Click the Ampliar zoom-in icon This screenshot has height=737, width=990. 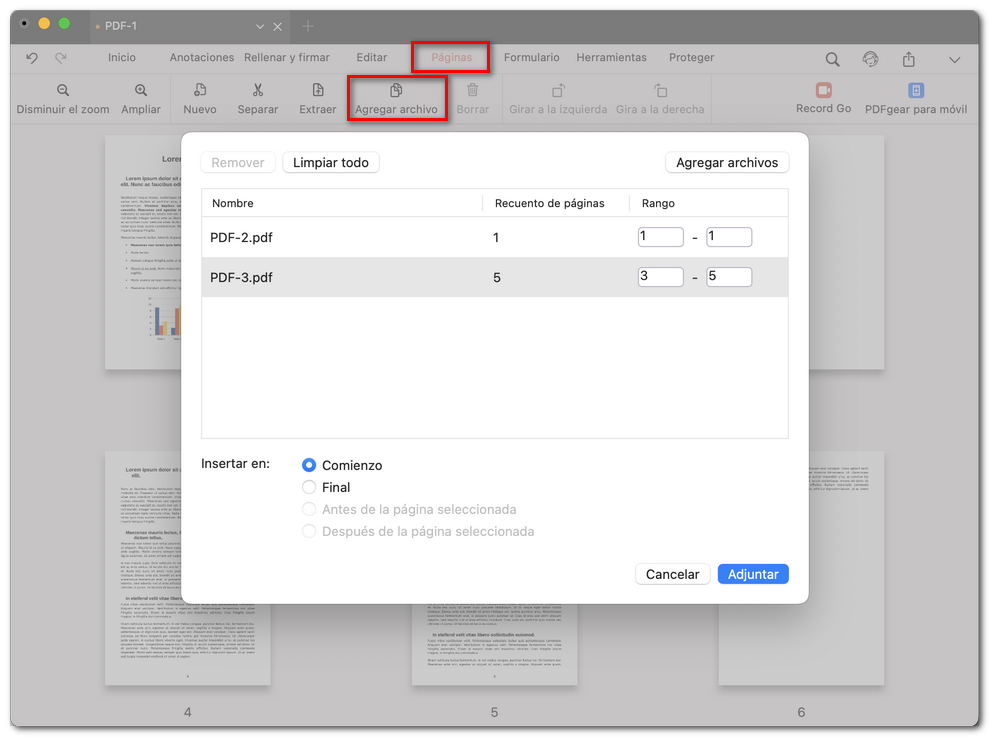coord(141,90)
